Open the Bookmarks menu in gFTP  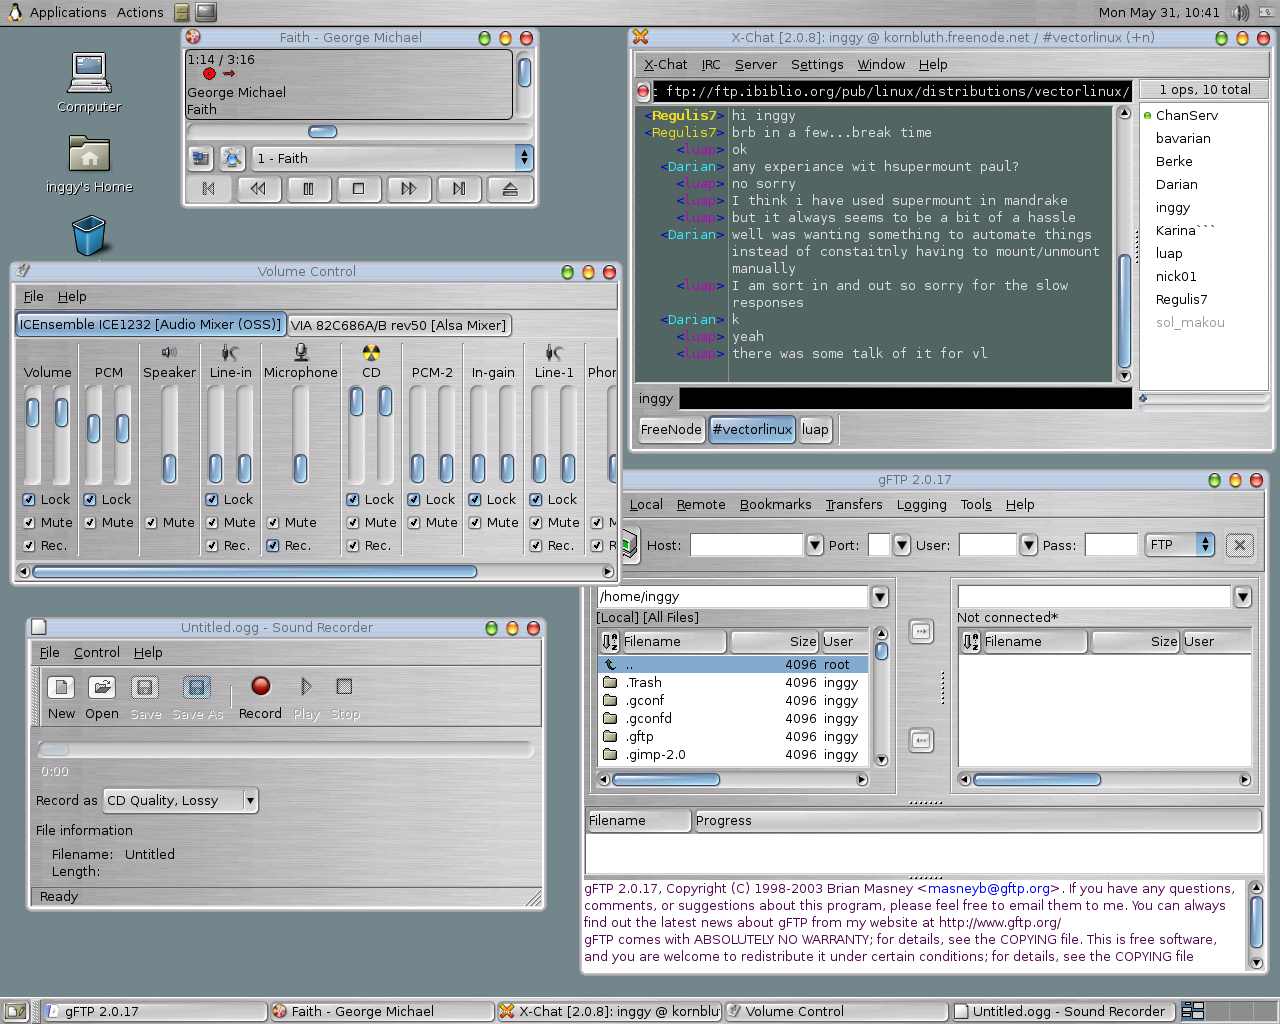tap(775, 504)
